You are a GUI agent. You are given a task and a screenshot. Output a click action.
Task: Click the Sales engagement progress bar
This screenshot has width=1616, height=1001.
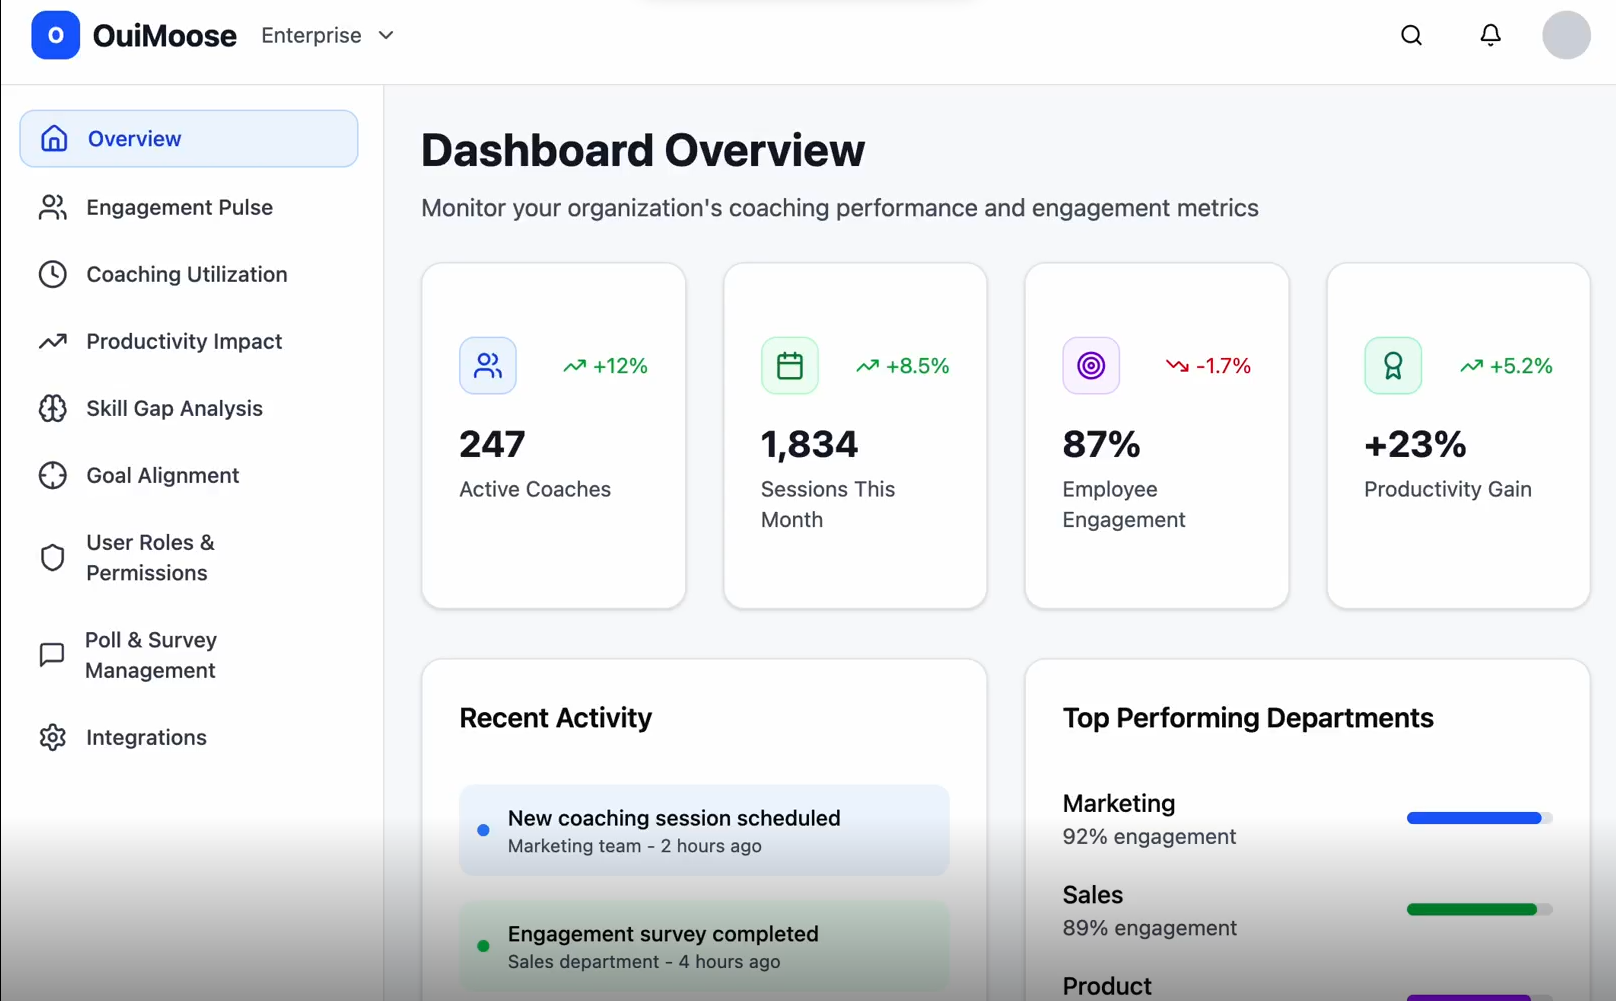coord(1479,909)
